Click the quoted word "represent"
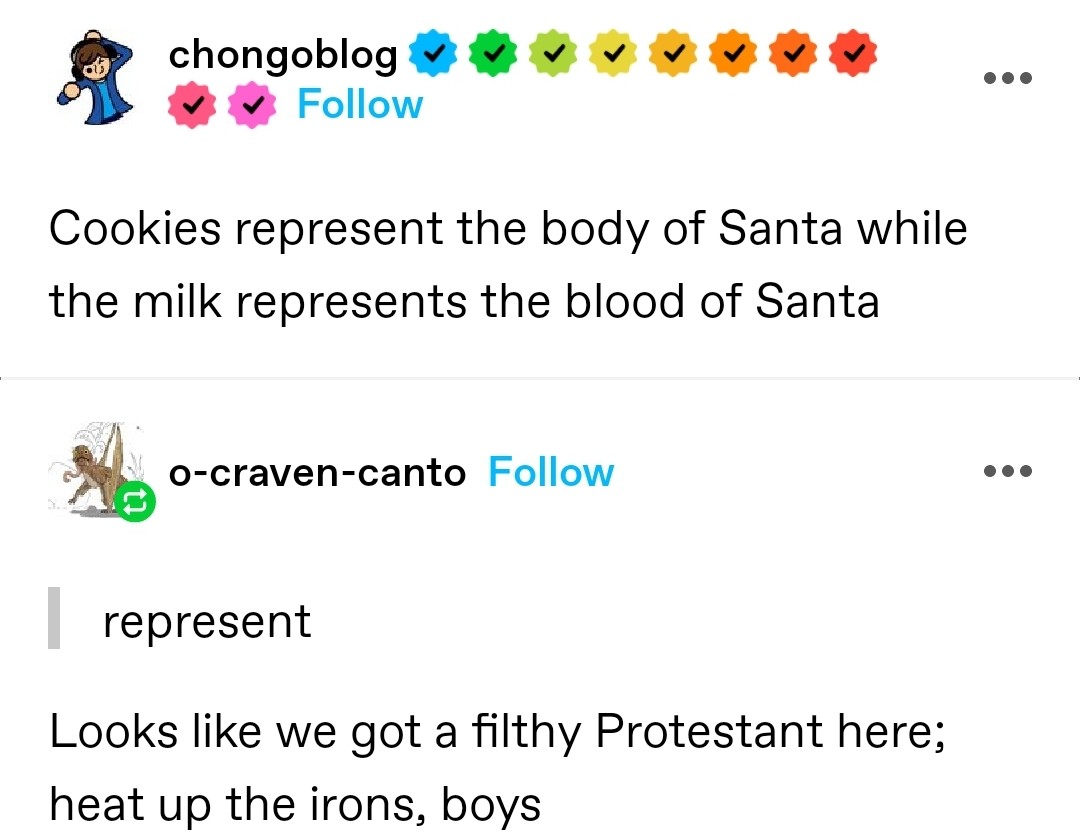Screen dimensions: 1080x840 tap(207, 622)
